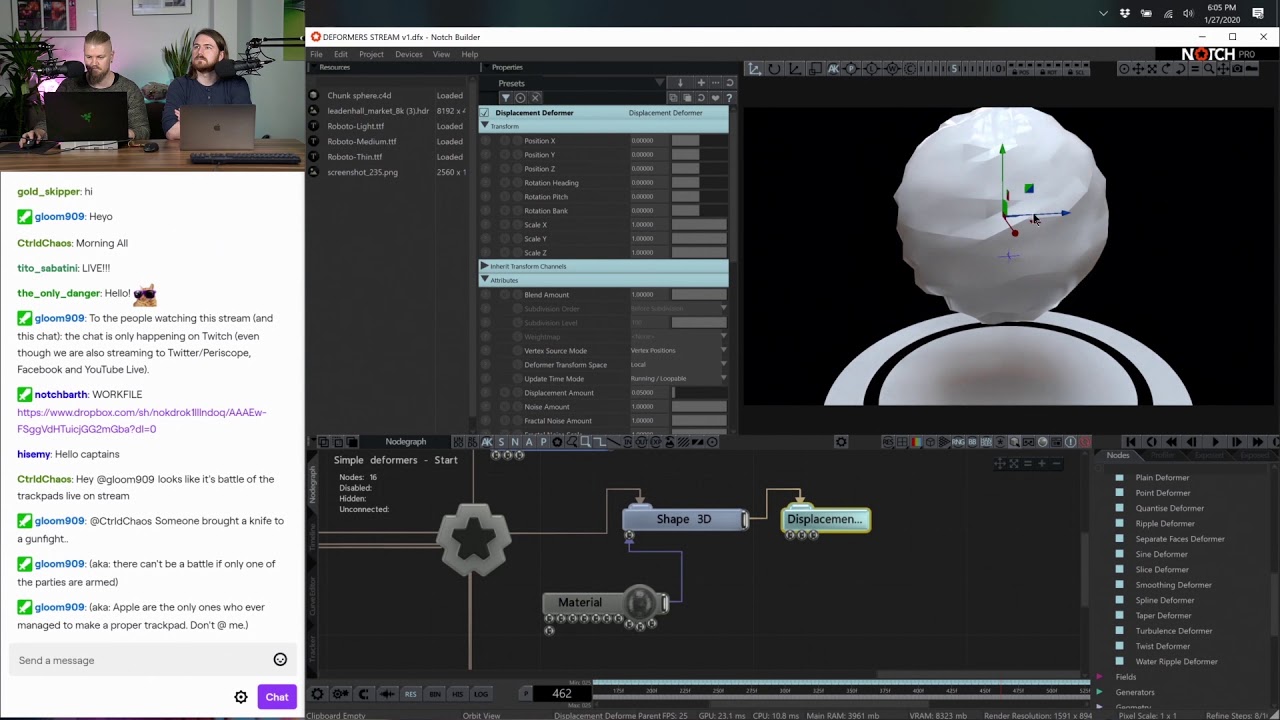Screen dimensions: 1280x720
Task: Click the presets filter funnel icon
Action: [x=505, y=98]
